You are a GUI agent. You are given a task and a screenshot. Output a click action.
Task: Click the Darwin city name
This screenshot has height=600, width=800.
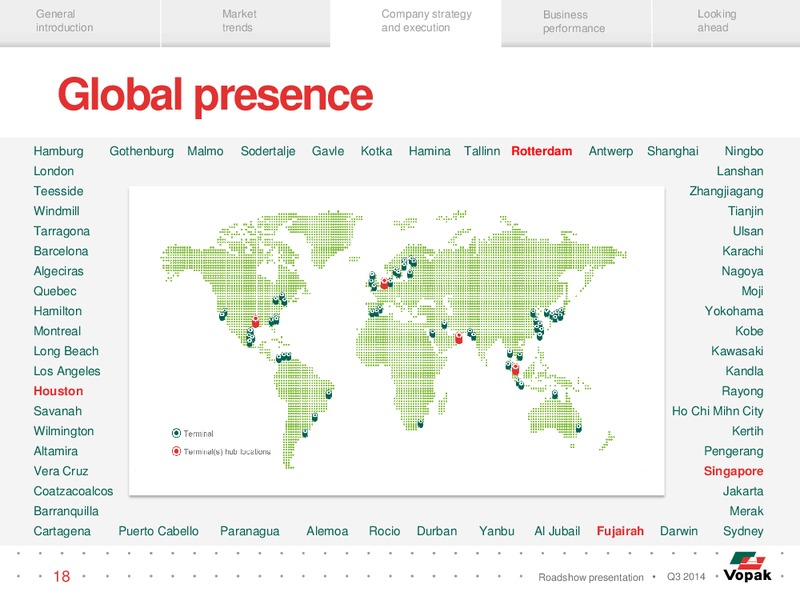tap(679, 531)
